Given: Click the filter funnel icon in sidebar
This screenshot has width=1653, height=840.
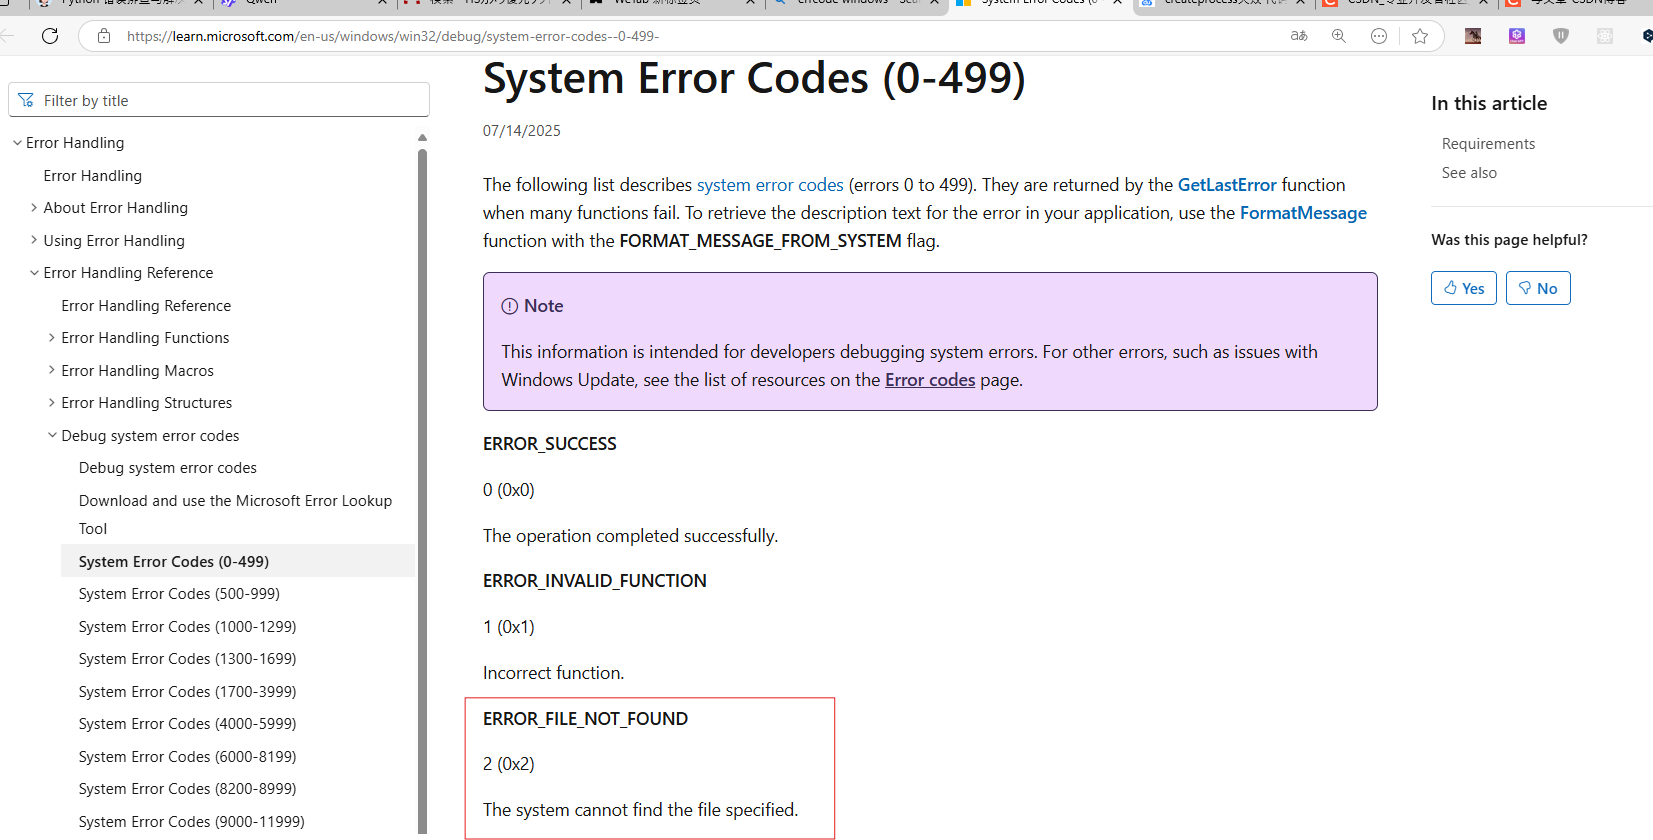Looking at the screenshot, I should pyautogui.click(x=26, y=100).
